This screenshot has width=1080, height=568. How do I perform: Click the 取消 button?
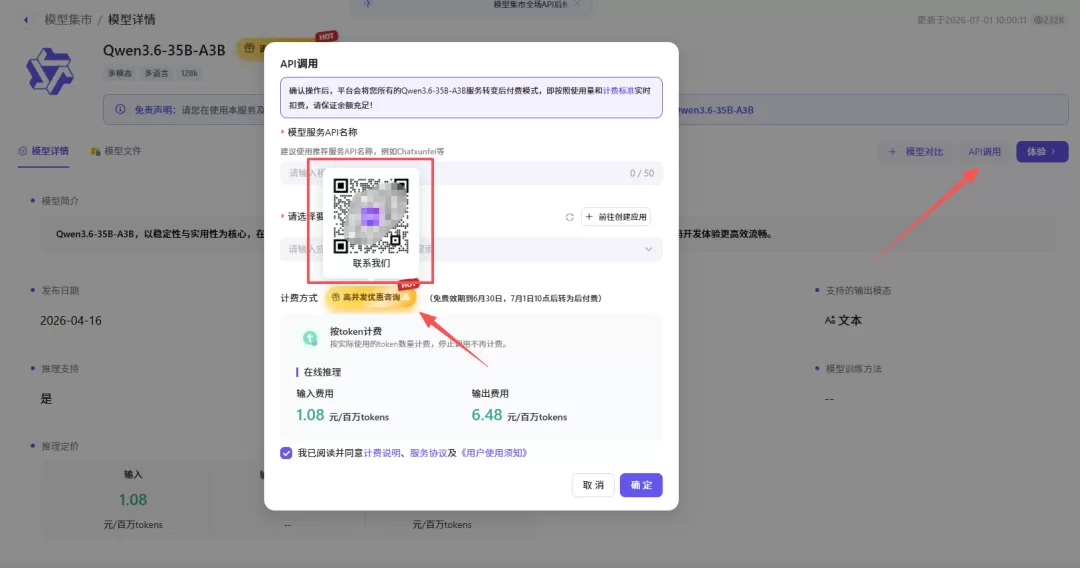click(593, 485)
